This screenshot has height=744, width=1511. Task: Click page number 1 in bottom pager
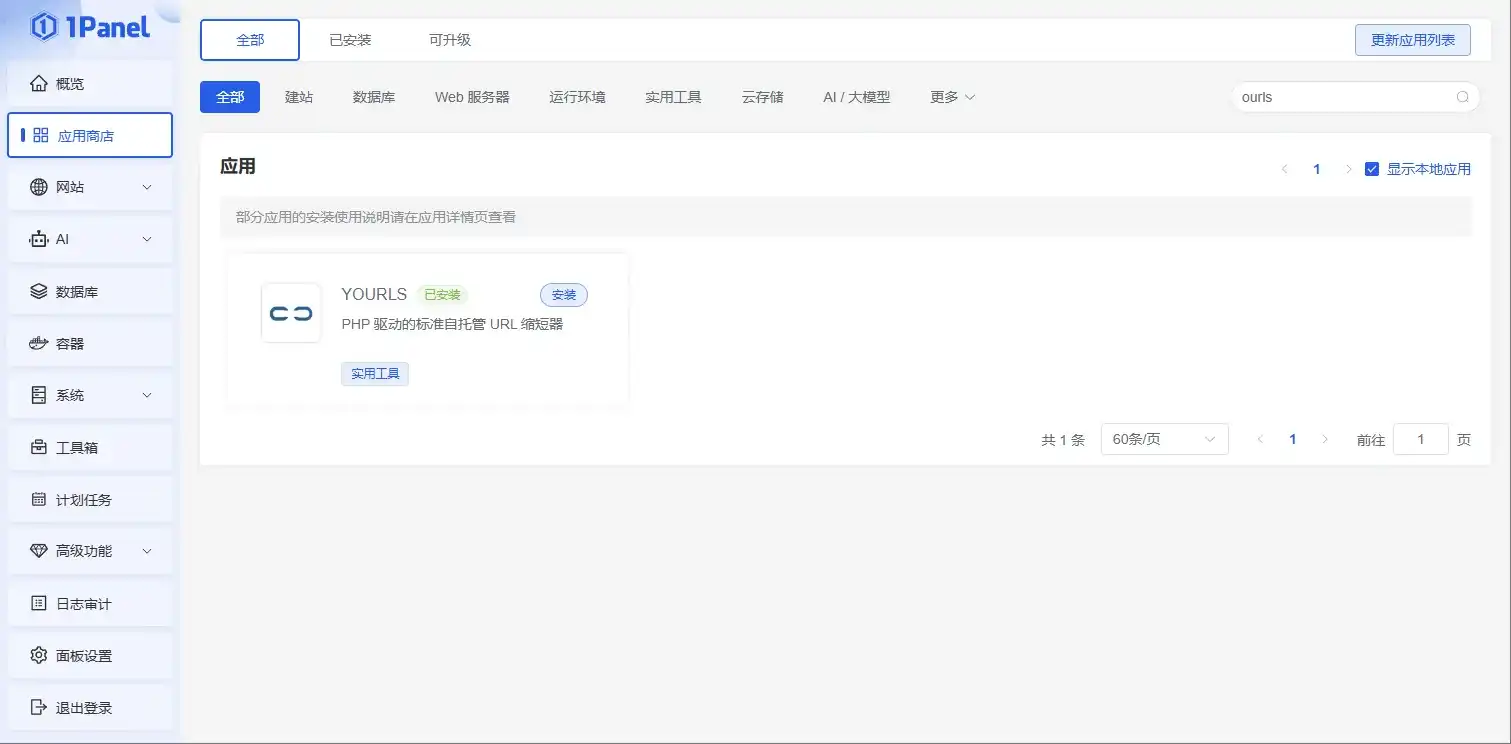point(1293,439)
